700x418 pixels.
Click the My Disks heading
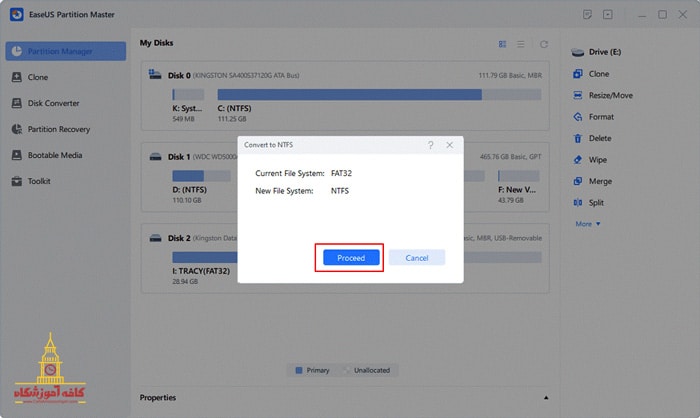[156, 43]
